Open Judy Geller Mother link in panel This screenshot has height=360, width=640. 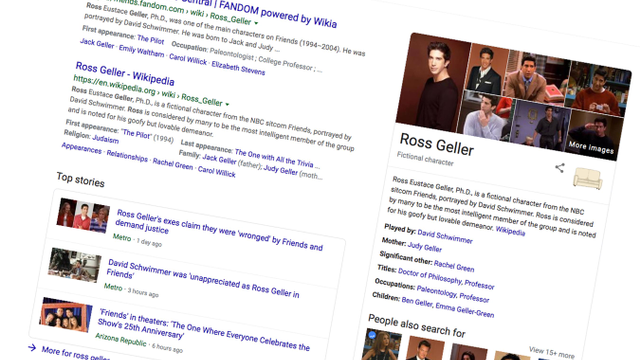424,247
